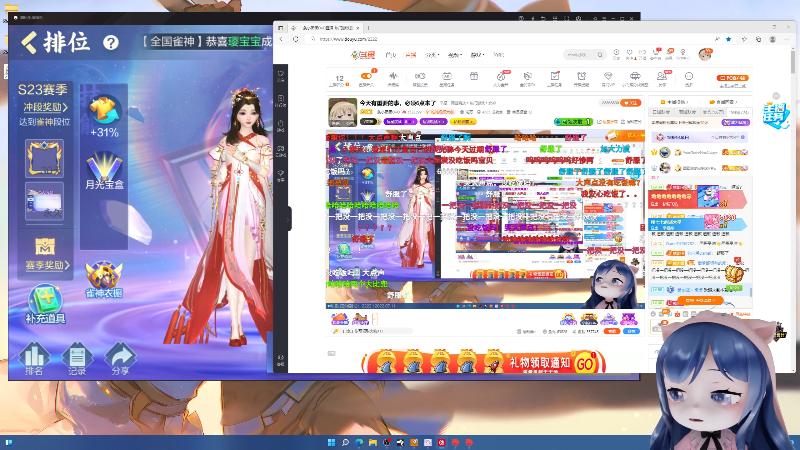This screenshot has height=450, width=800.
Task: Open the clock history icon in header
Action: (616, 54)
